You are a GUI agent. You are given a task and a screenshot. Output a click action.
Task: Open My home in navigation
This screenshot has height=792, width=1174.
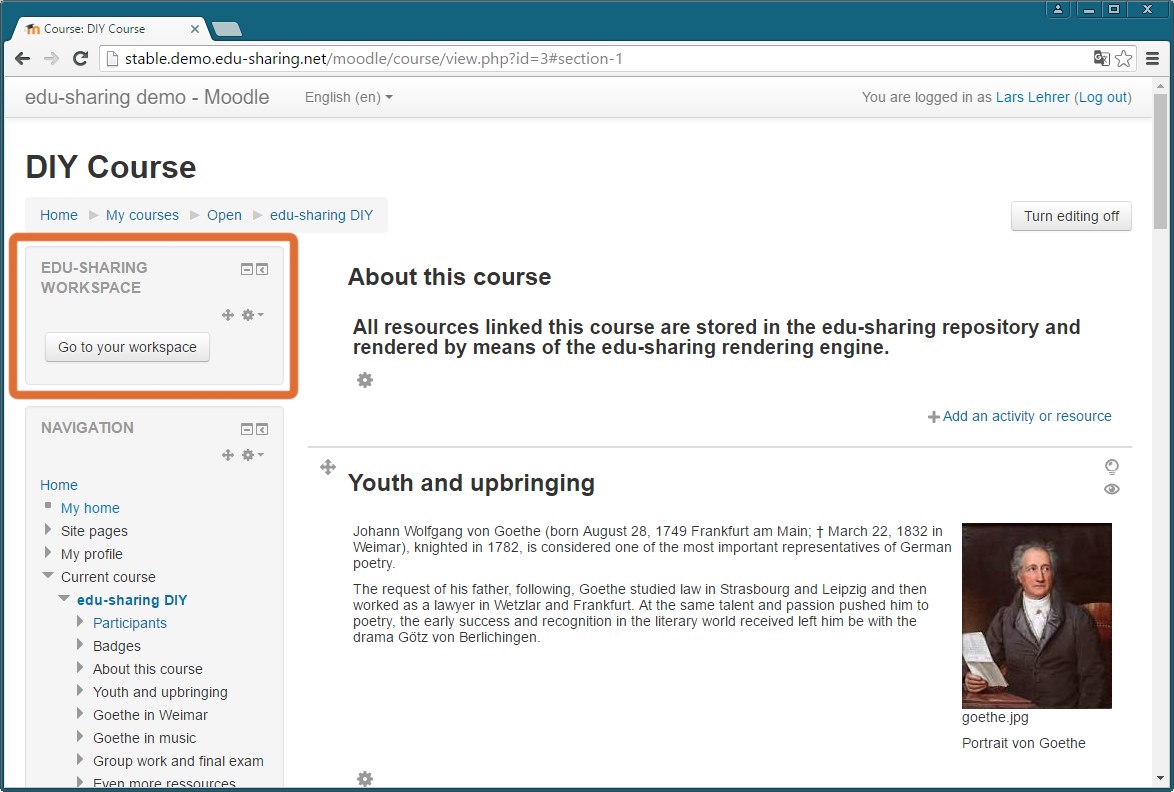[90, 508]
